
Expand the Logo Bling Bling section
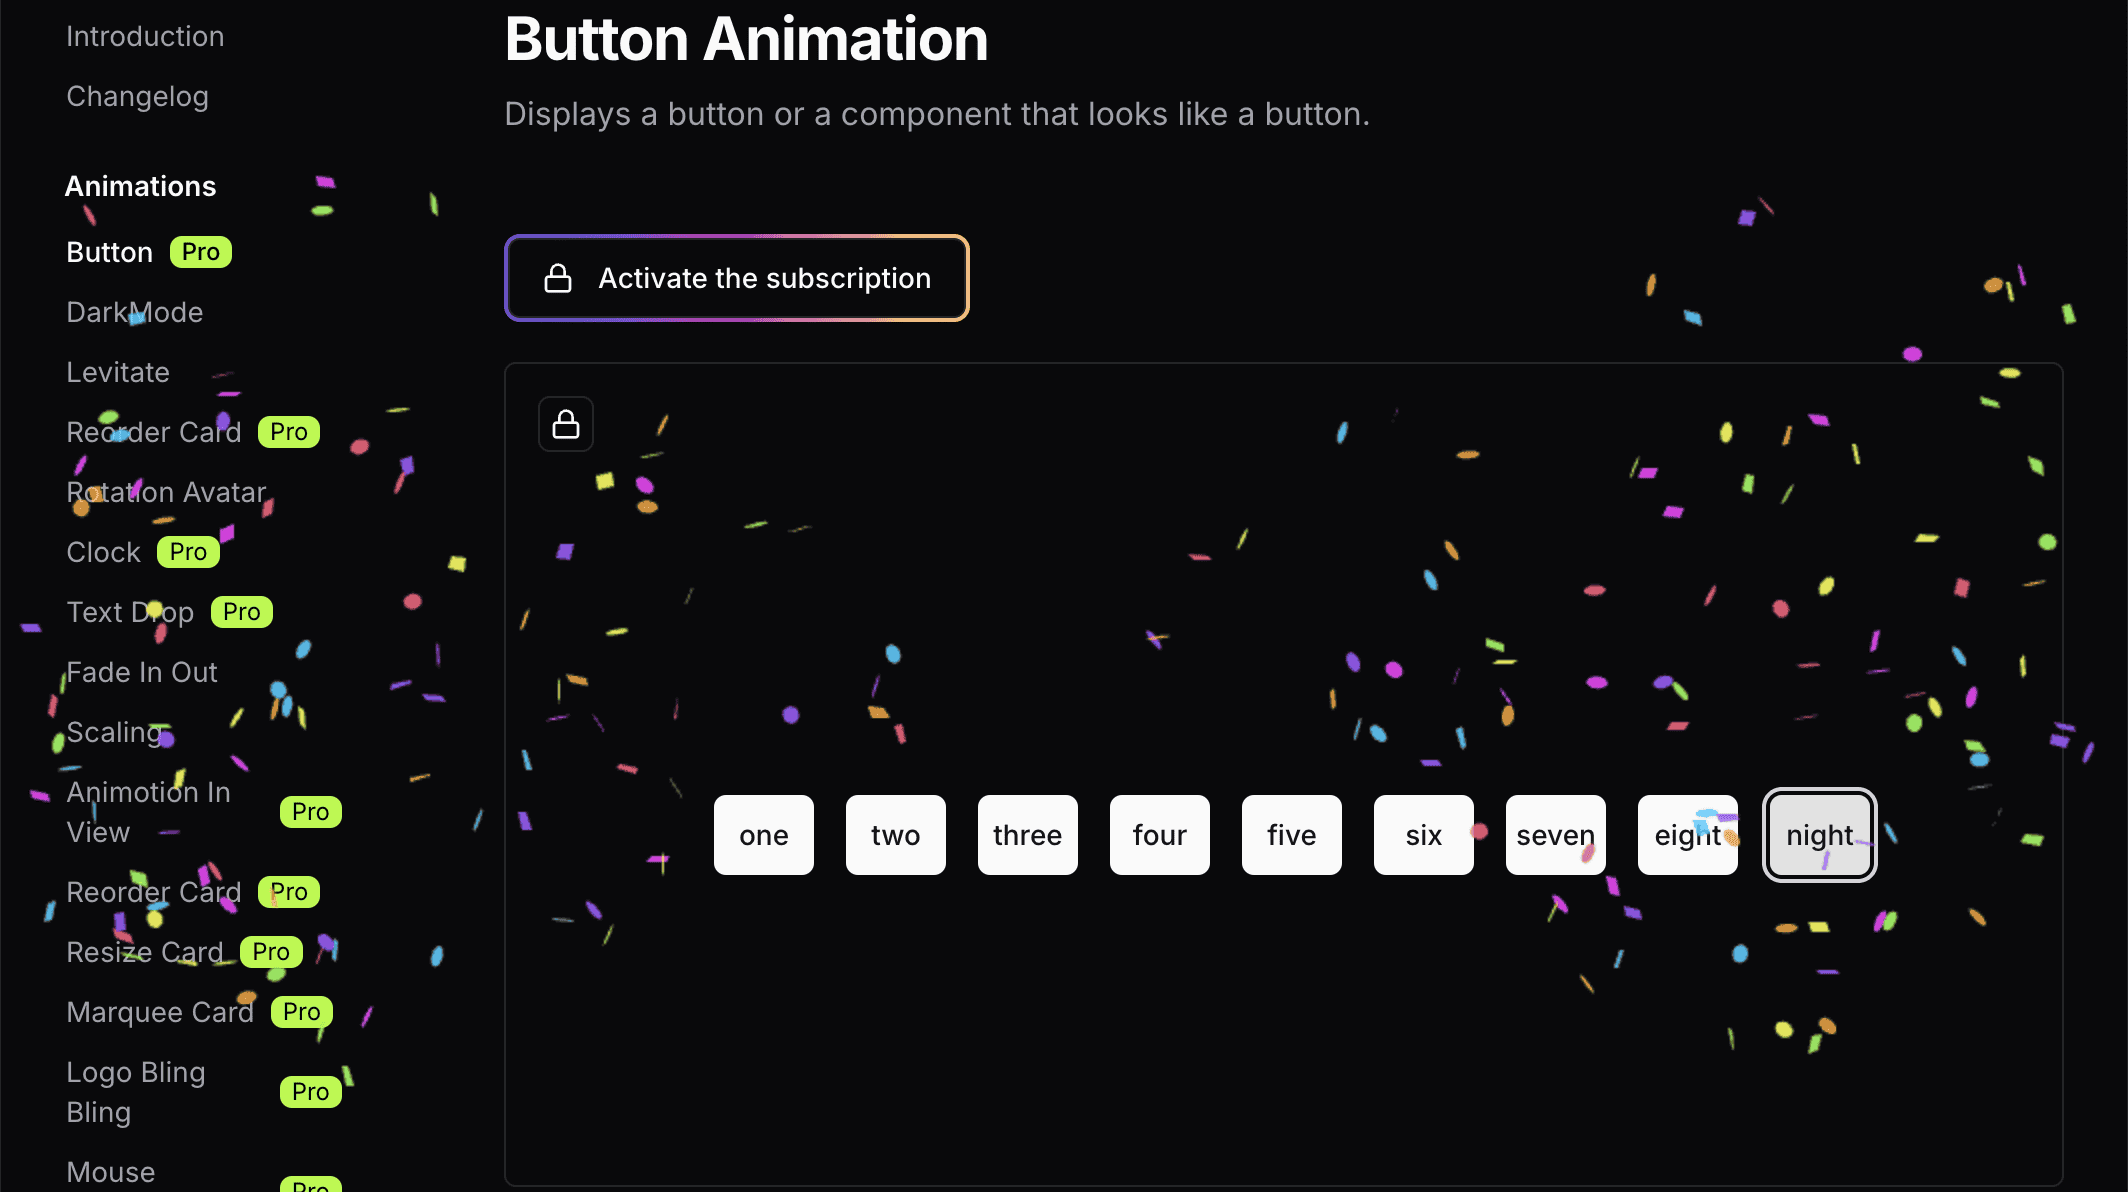pyautogui.click(x=136, y=1091)
